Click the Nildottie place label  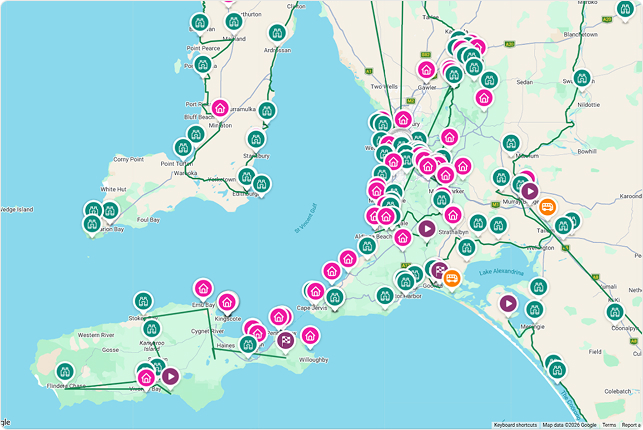click(x=588, y=105)
